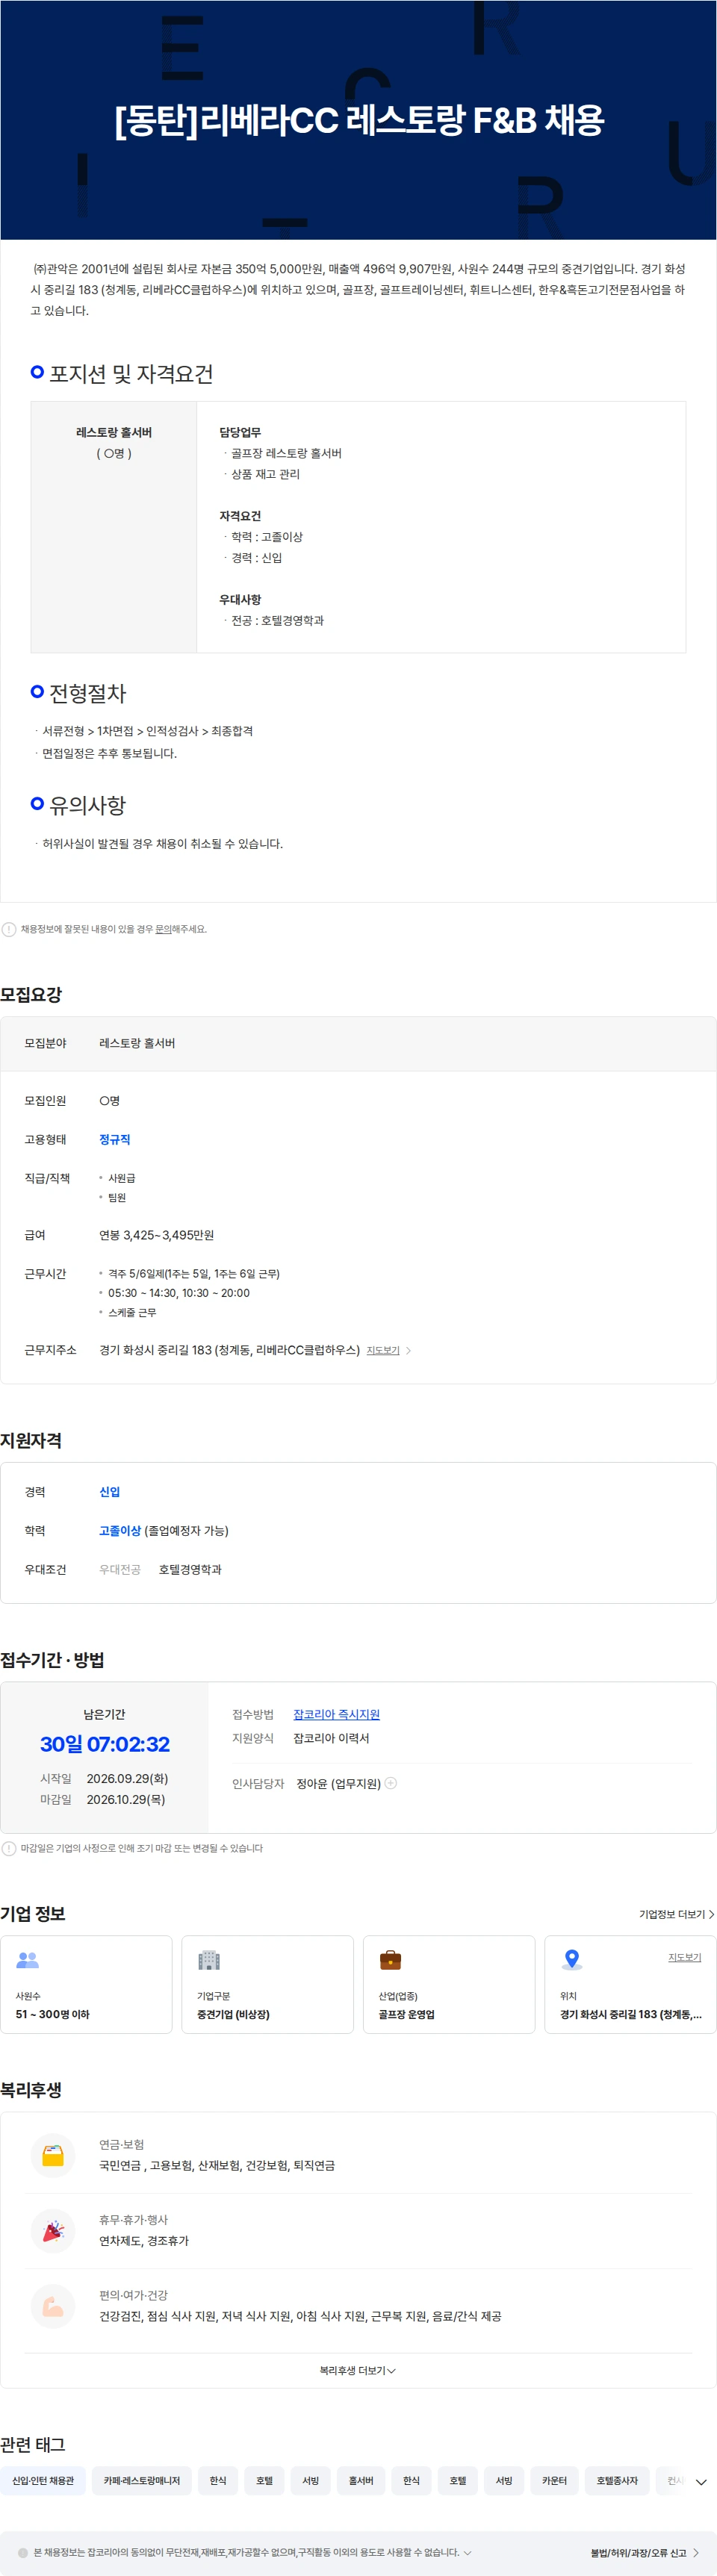Click the job title [동탄]리베라CC 레스토랑 F&B 채용
The image size is (717, 2576).
[359, 120]
